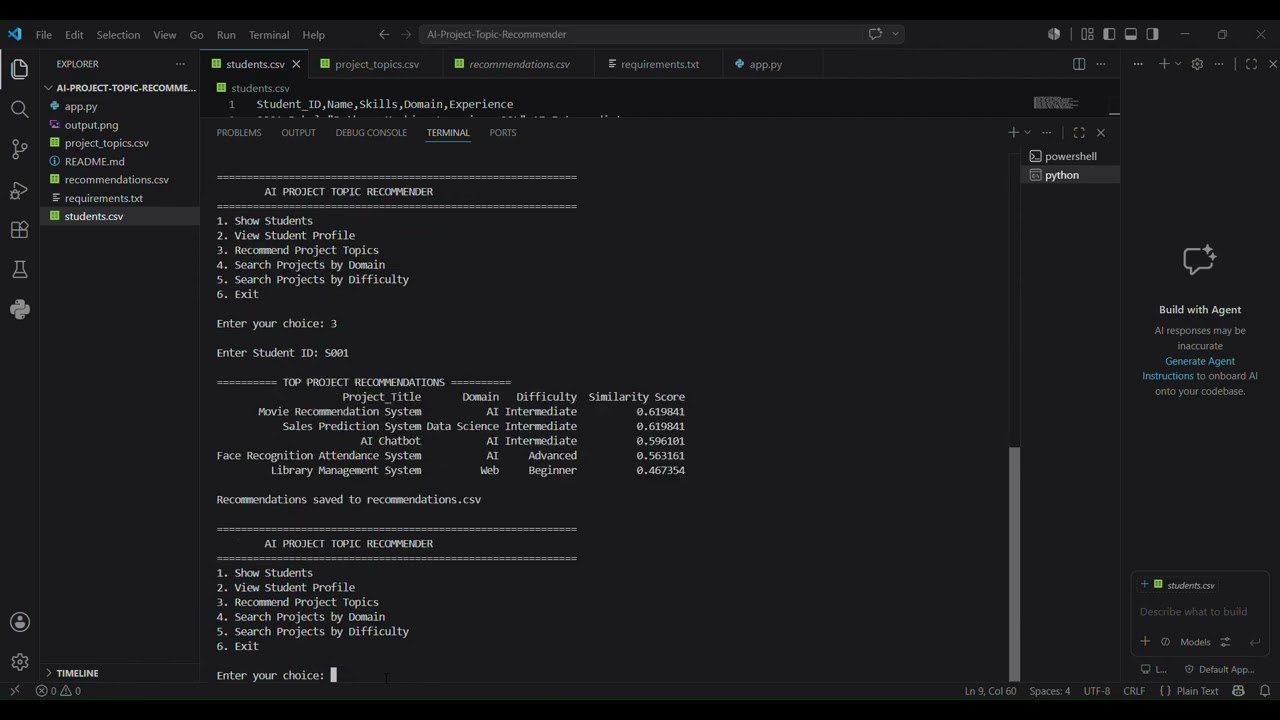Switch to the app.py editor tab
1280x720 pixels.
765,64
